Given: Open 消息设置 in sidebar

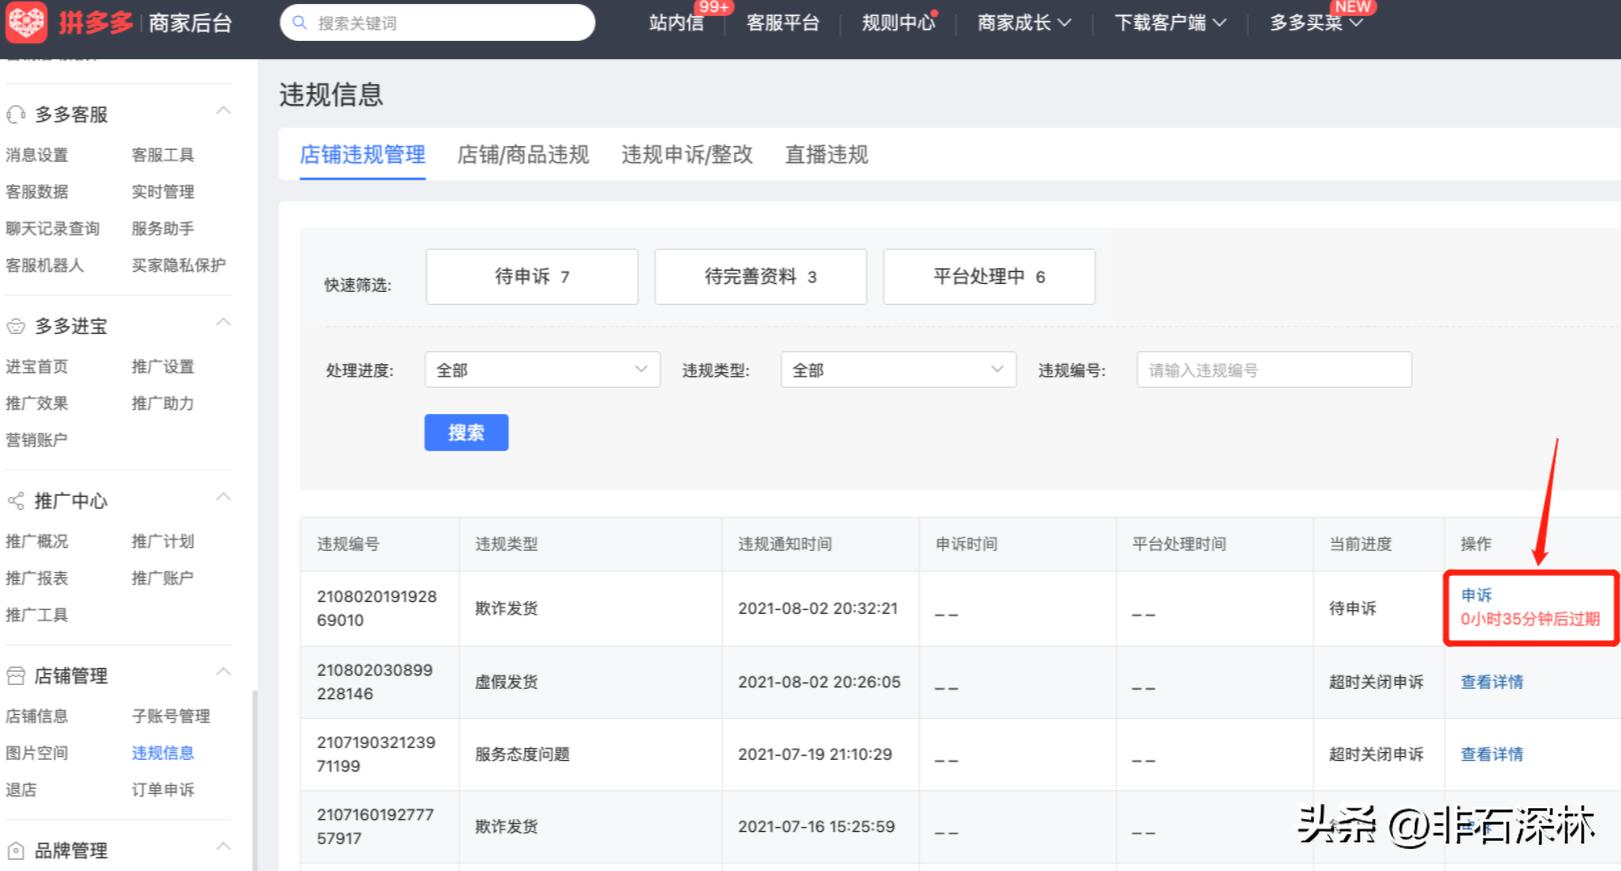Looking at the screenshot, I should click(x=37, y=155).
